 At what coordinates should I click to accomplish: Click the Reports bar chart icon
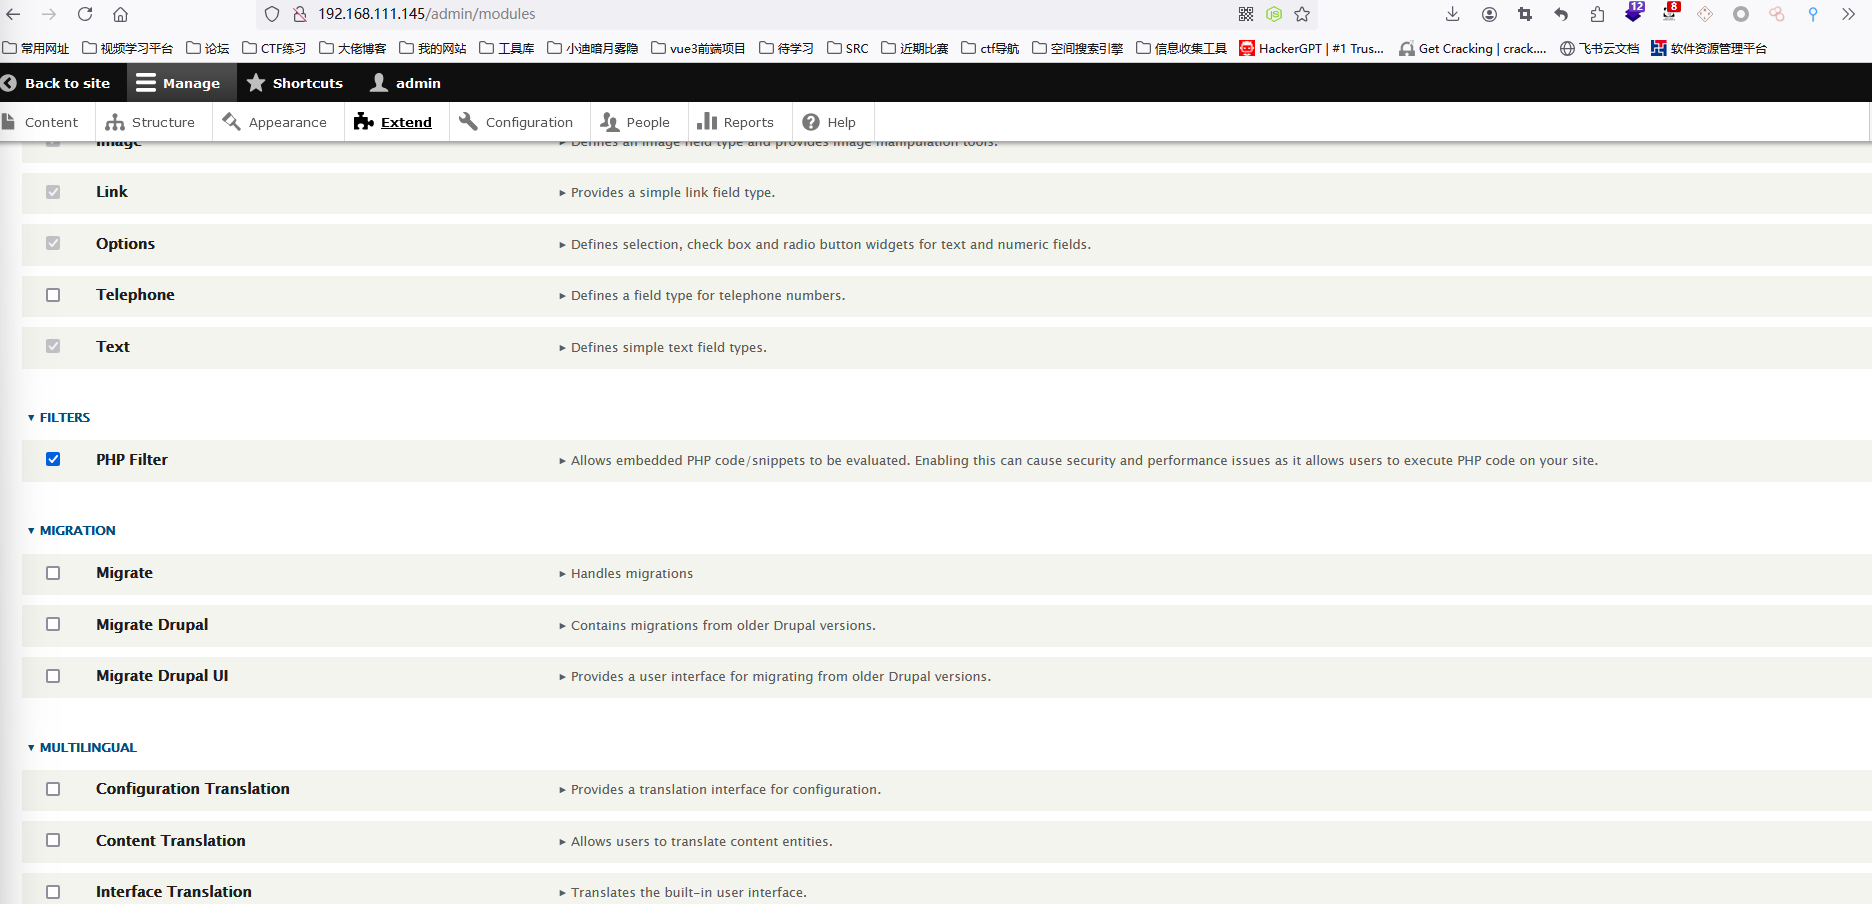click(707, 122)
